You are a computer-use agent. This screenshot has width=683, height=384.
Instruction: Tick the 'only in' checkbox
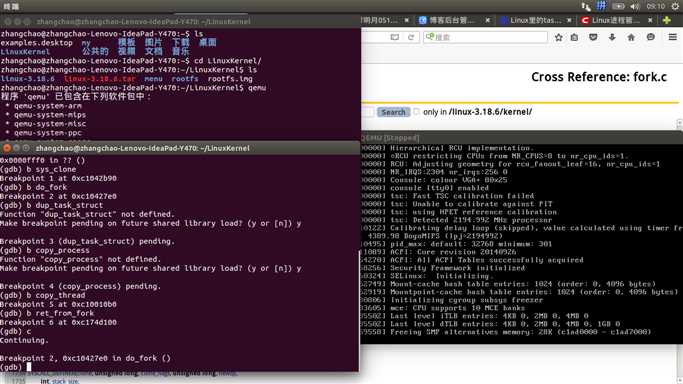(x=416, y=112)
